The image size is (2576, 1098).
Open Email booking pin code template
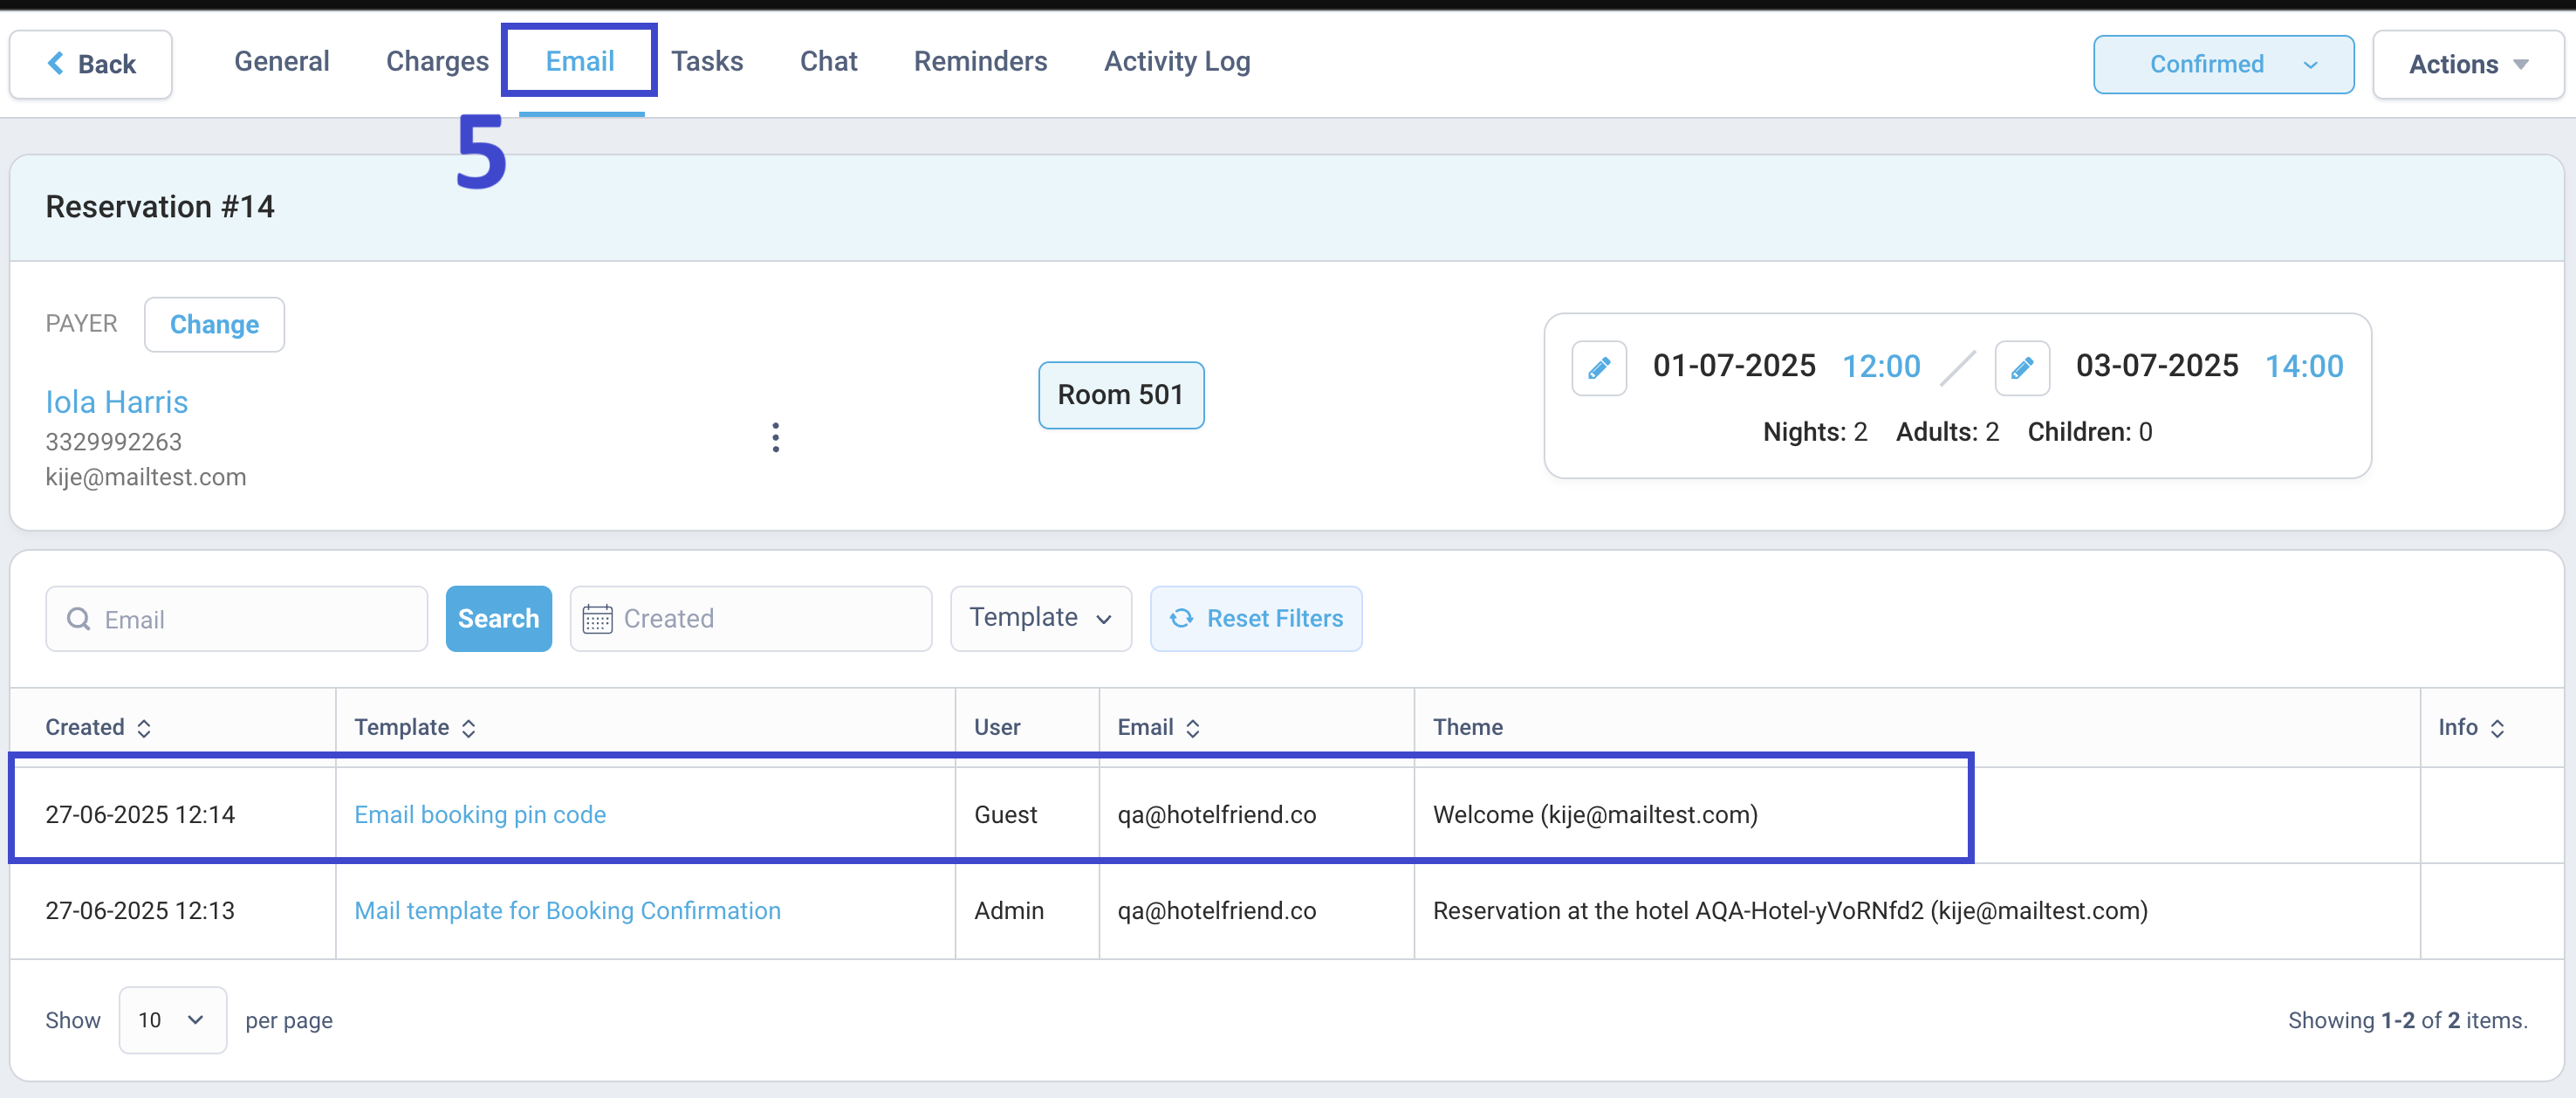480,814
